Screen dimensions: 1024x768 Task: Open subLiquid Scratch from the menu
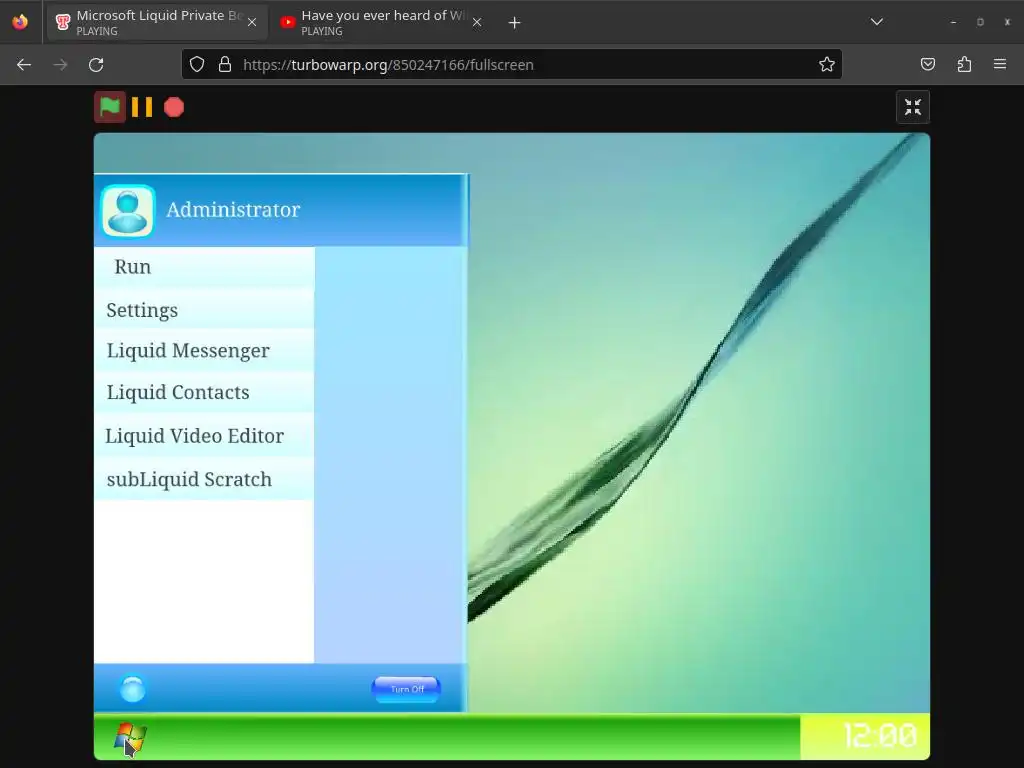204,479
